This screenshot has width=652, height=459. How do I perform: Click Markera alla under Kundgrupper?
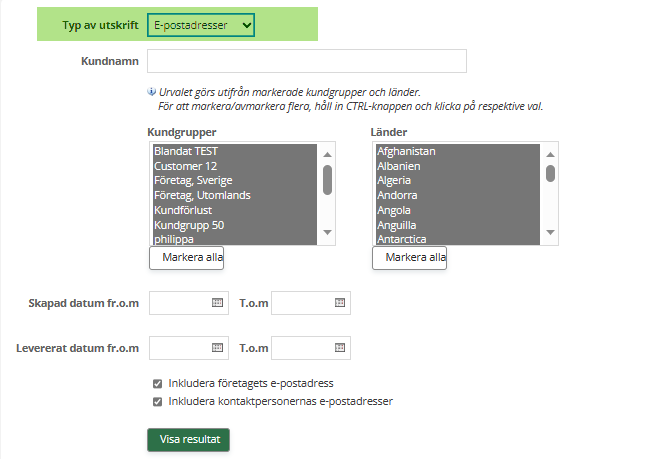(187, 258)
